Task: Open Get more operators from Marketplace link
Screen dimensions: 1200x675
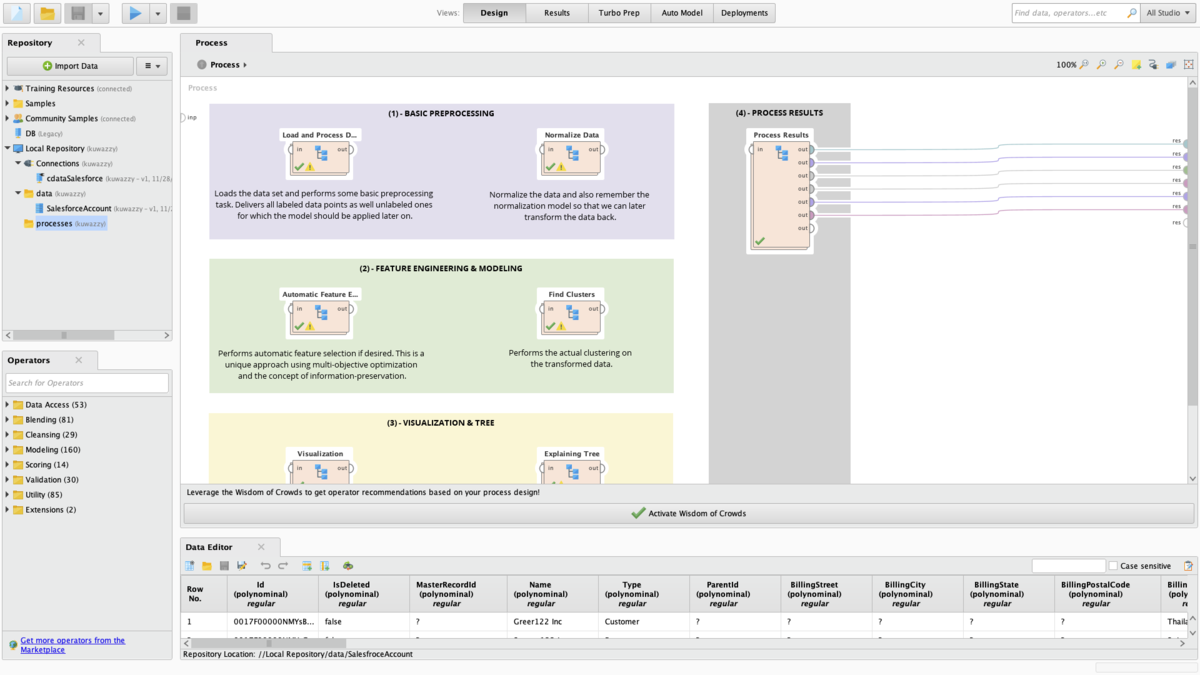Action: [x=72, y=645]
